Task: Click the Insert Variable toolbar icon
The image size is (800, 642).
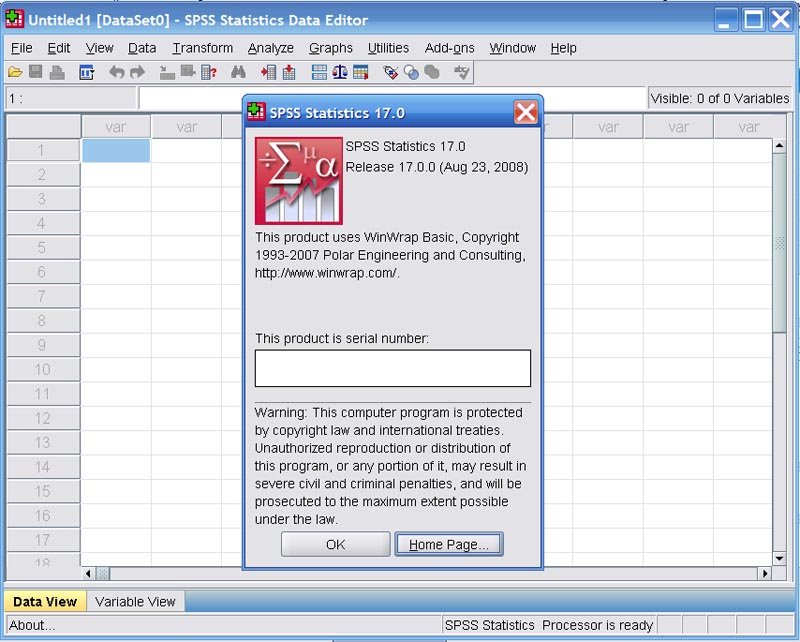Action: [289, 72]
